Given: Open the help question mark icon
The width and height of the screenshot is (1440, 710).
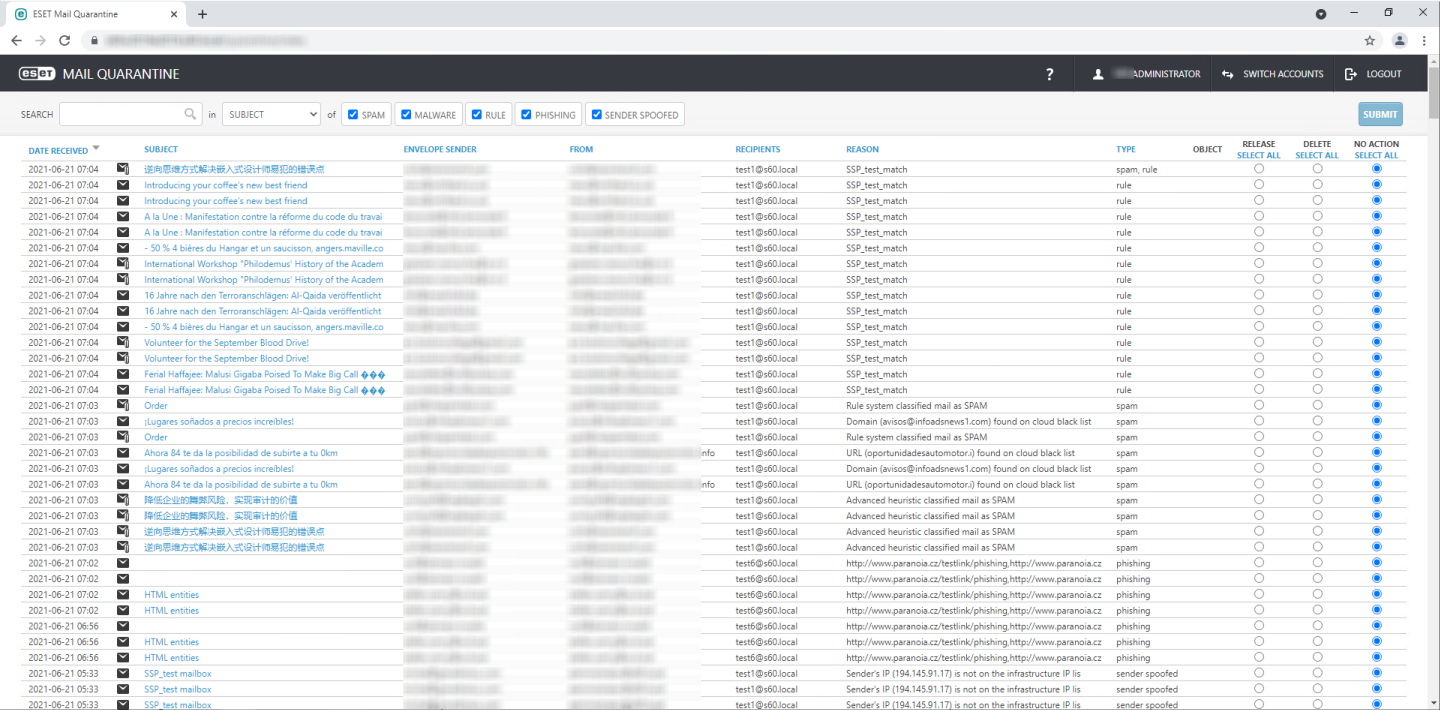Looking at the screenshot, I should point(1049,73).
